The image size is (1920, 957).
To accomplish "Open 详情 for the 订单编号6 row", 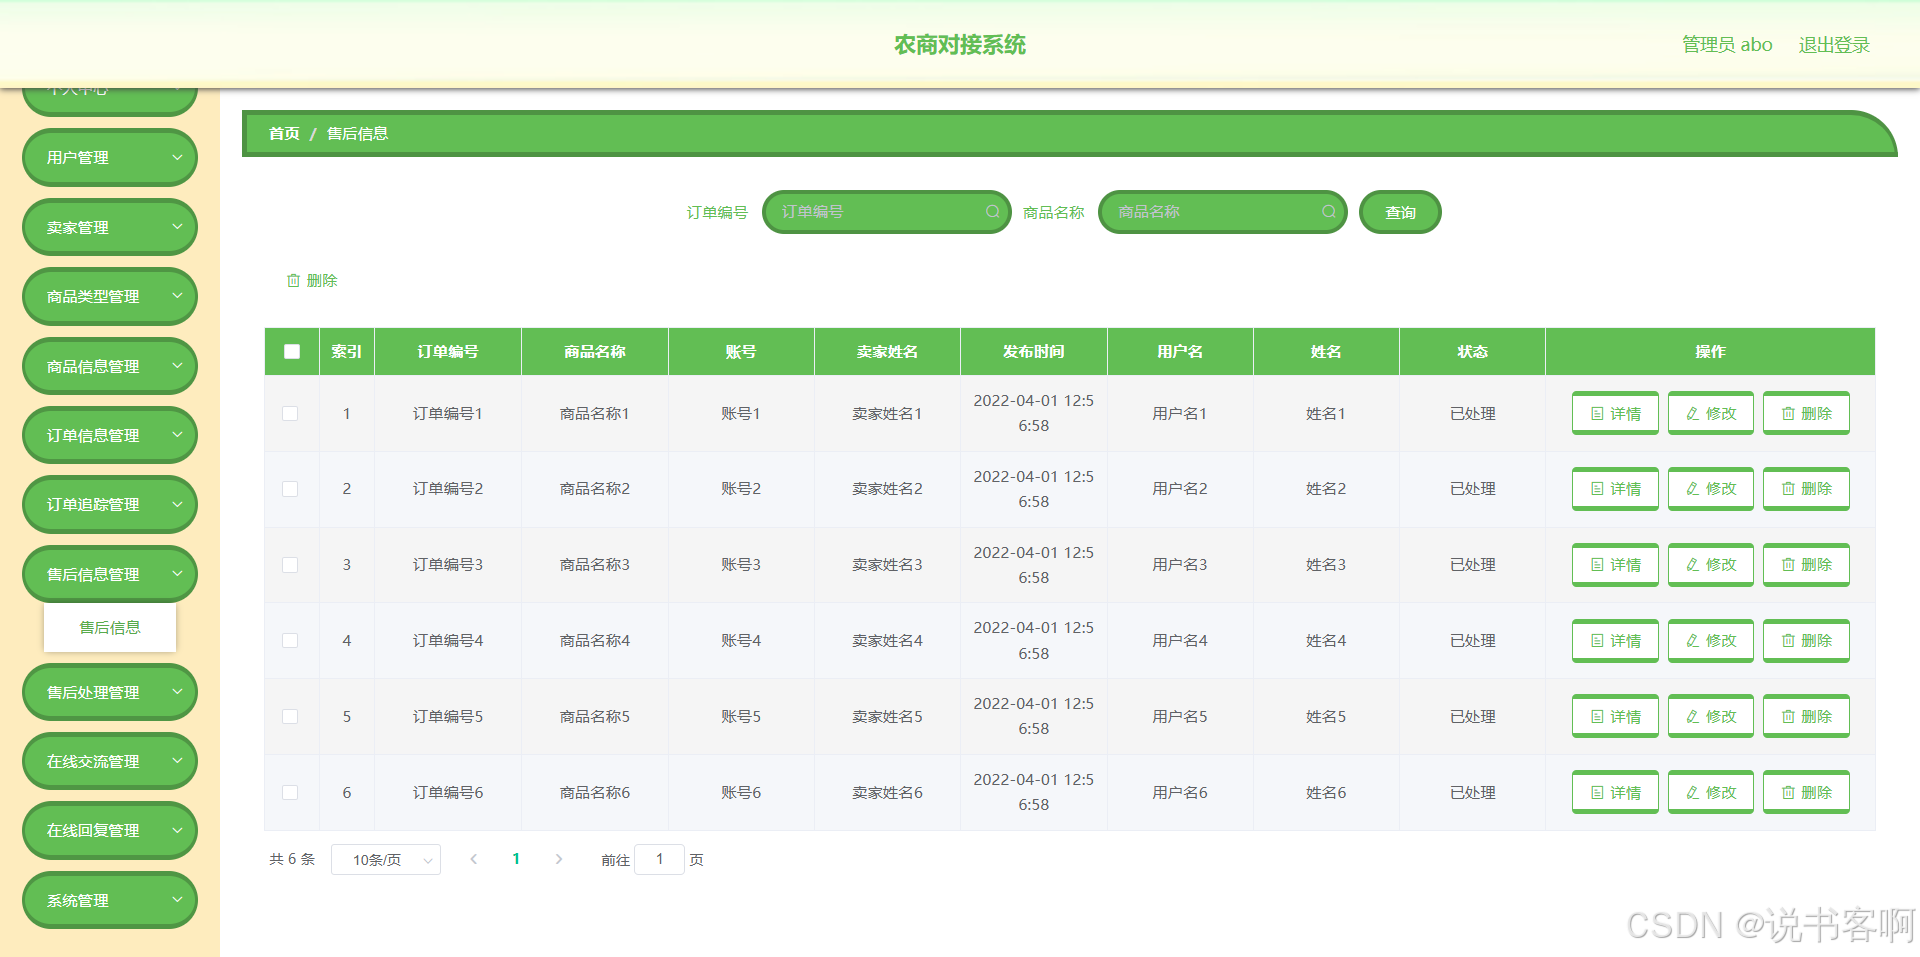I will click(1615, 793).
